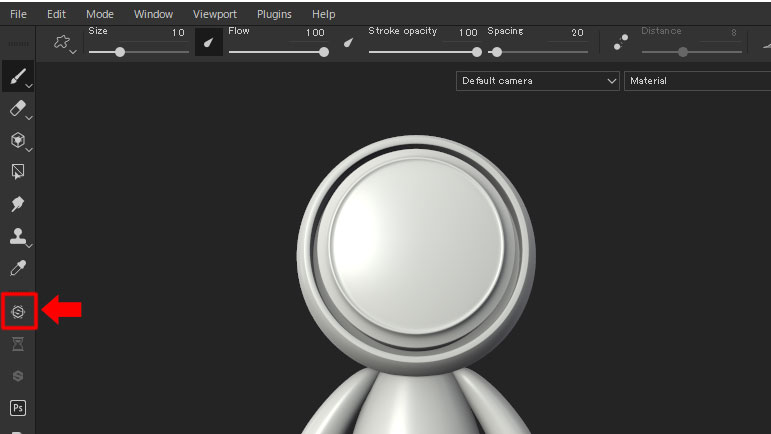Open the Plugins menu
771x434 pixels.
(x=274, y=14)
